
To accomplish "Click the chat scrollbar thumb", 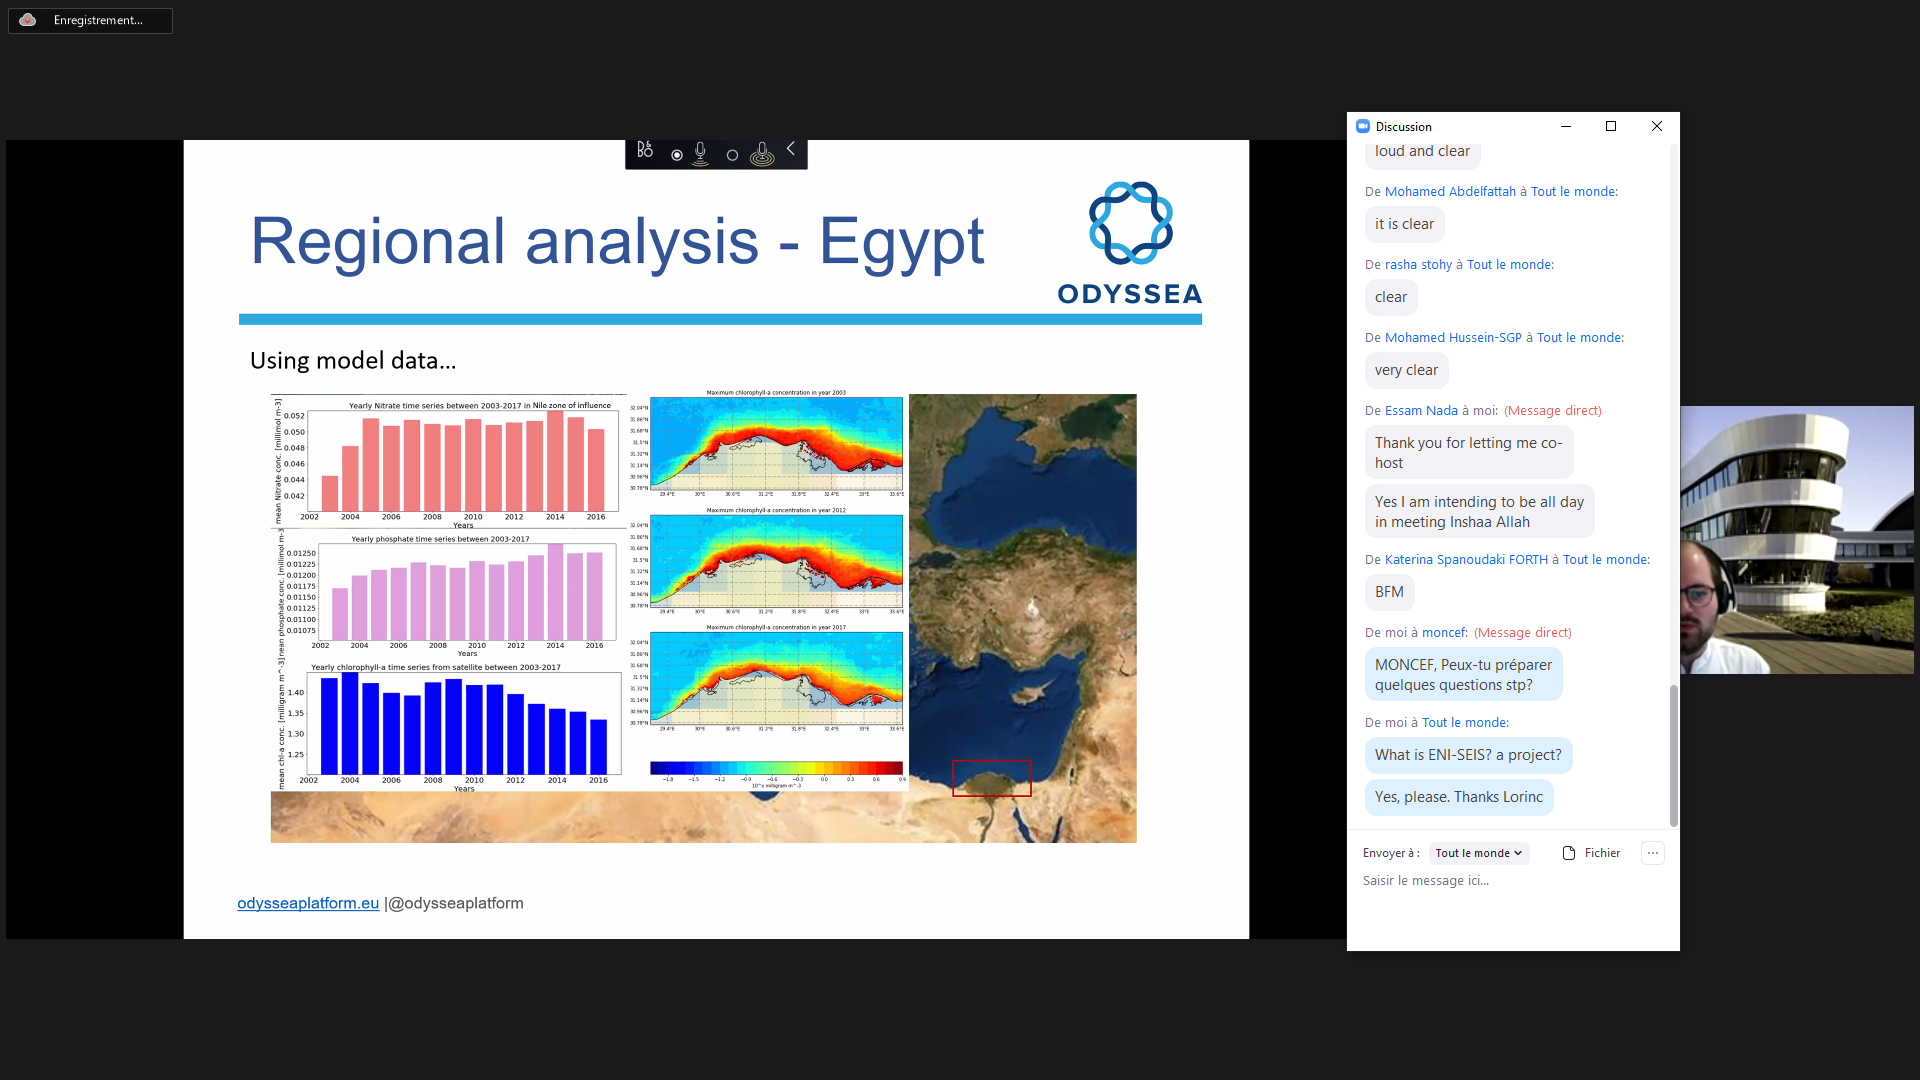I will pos(1674,755).
